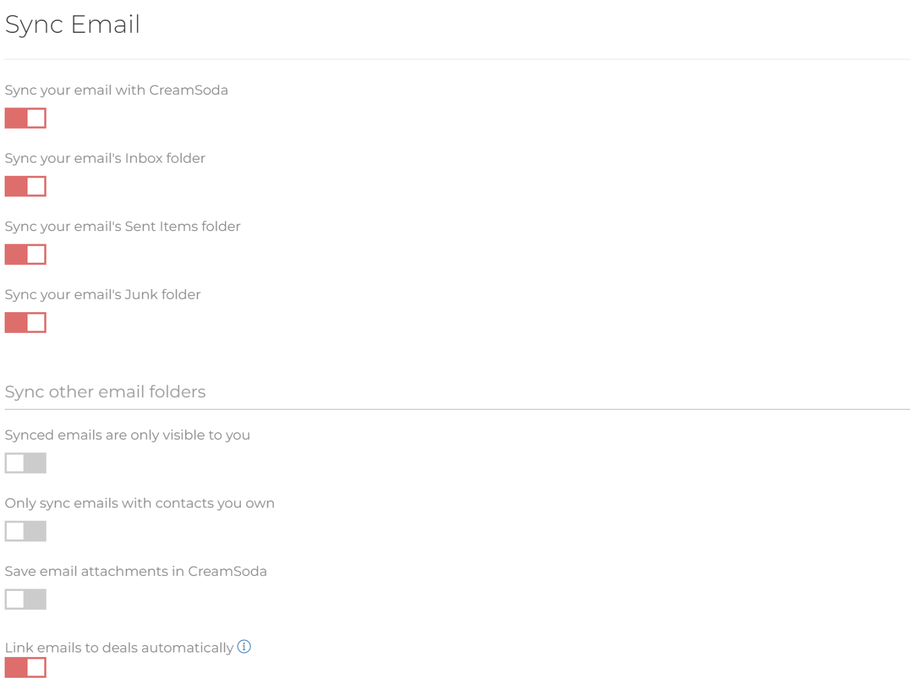Enable Save email attachments in CreamSoda switch
This screenshot has height=695, width=920.
click(26, 599)
